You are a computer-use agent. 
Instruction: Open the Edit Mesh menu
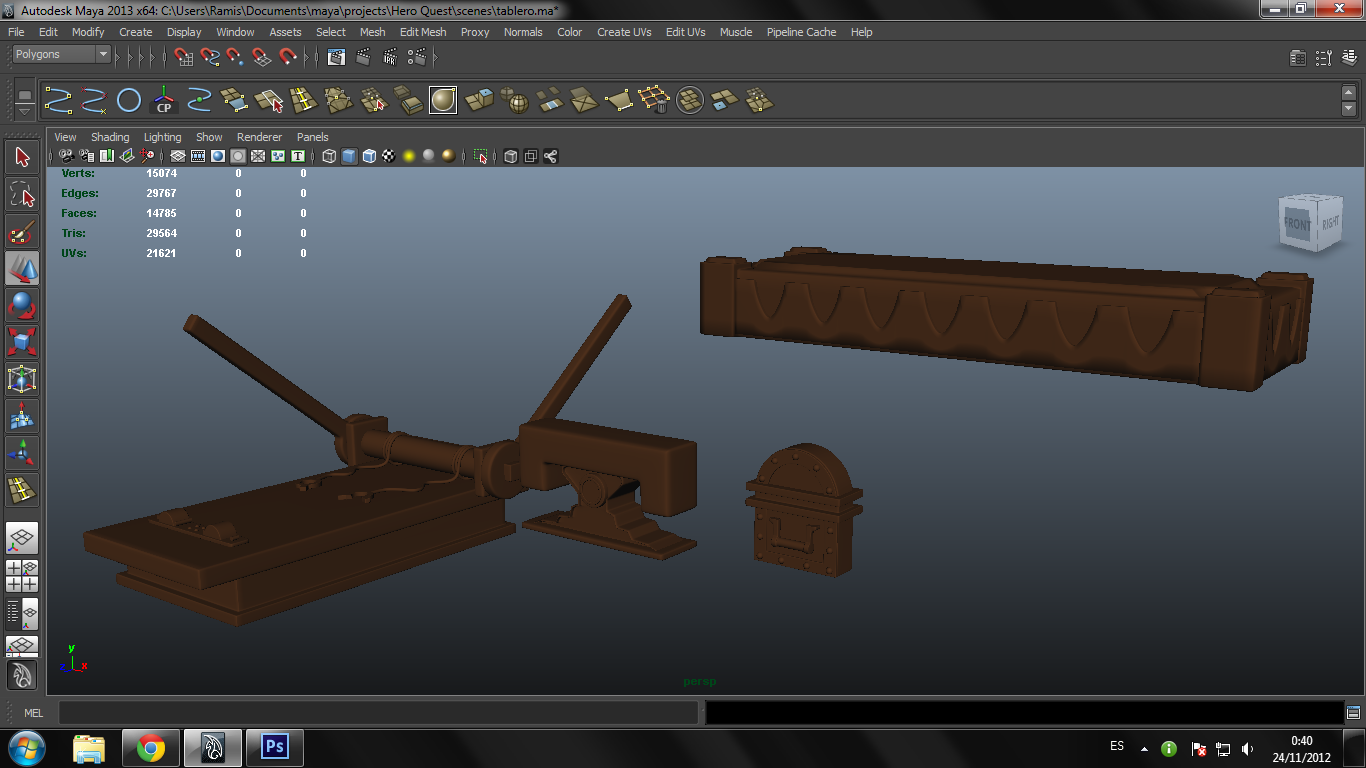(x=422, y=32)
